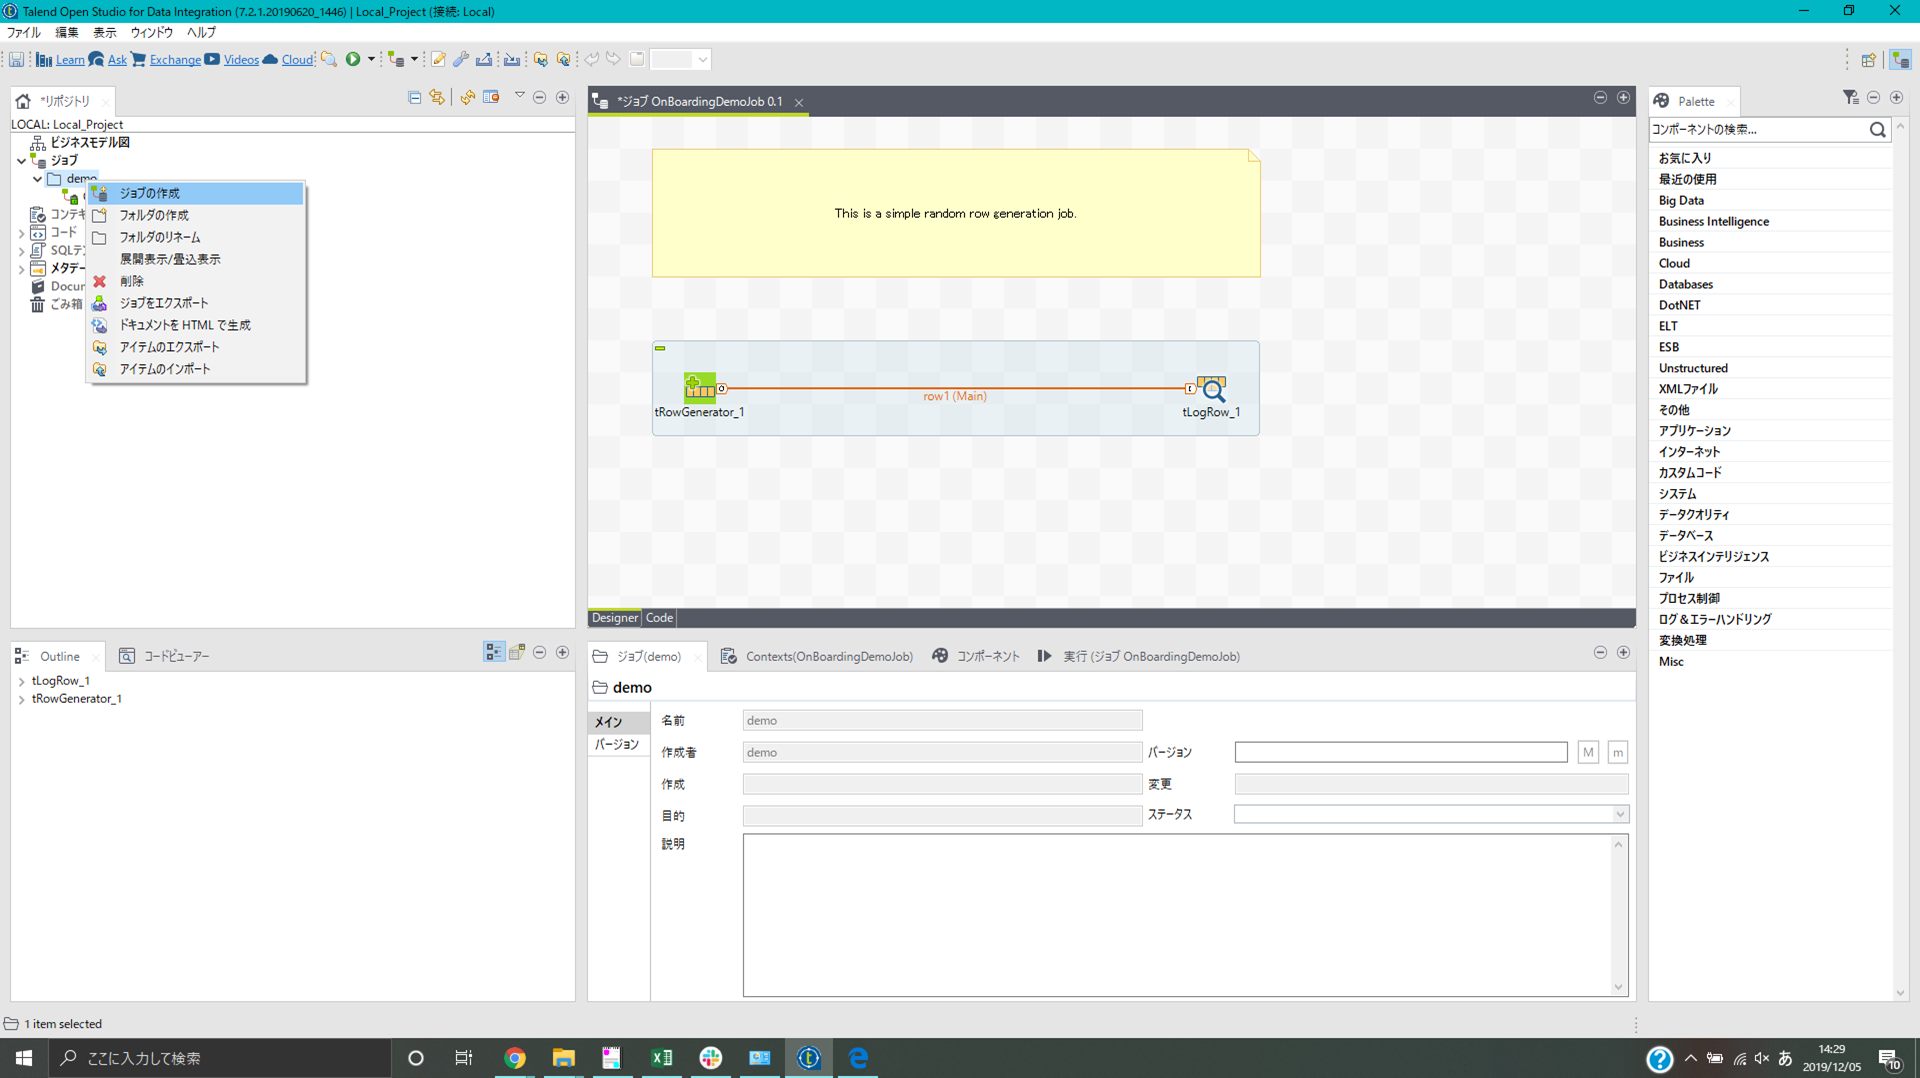Click the green Run job icon
Image resolution: width=1920 pixels, height=1078 pixels.
coord(353,60)
